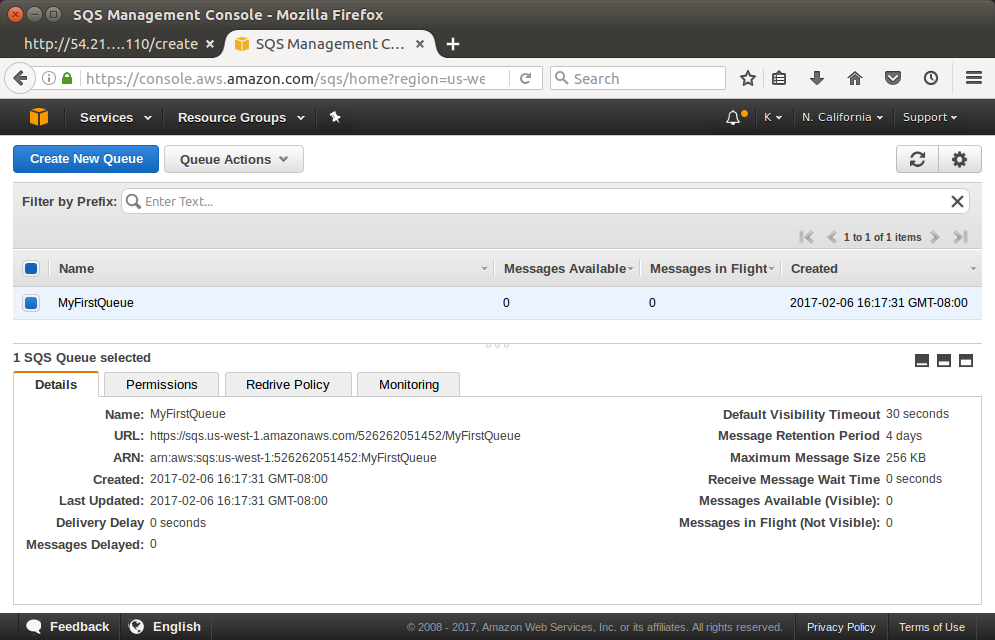Image resolution: width=995 pixels, height=640 pixels.
Task: Open the Privacy Policy link
Action: coord(841,627)
